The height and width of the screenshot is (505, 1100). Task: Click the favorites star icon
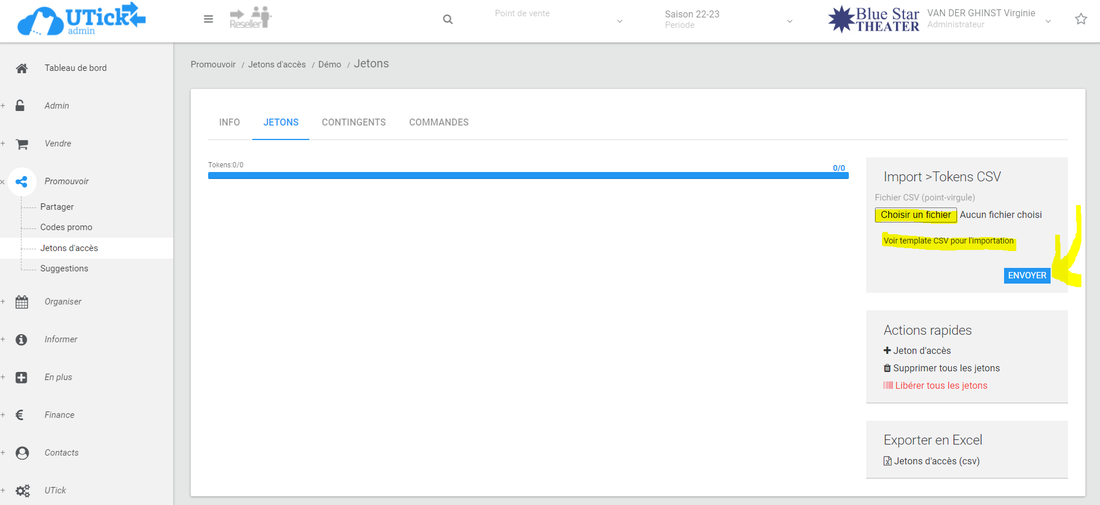point(1080,19)
